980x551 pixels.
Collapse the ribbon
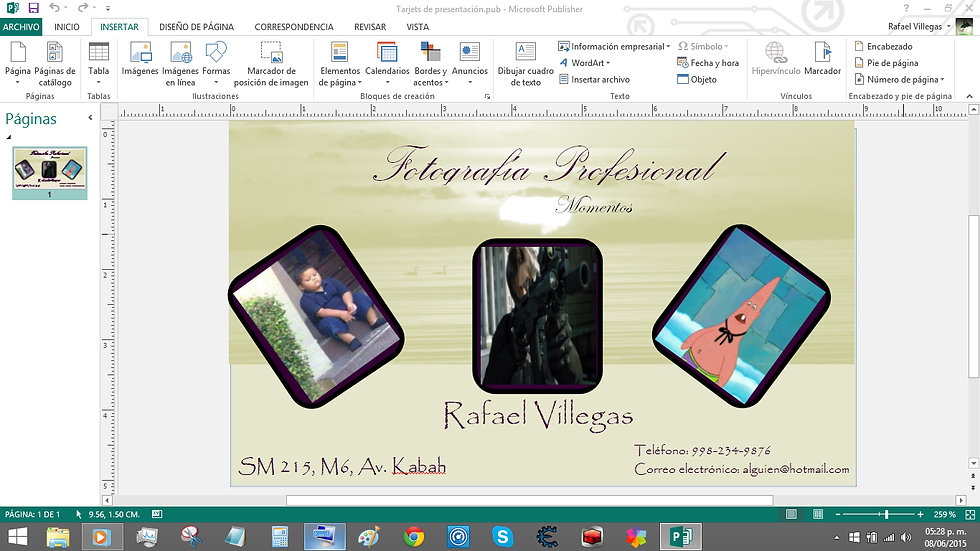[x=969, y=96]
